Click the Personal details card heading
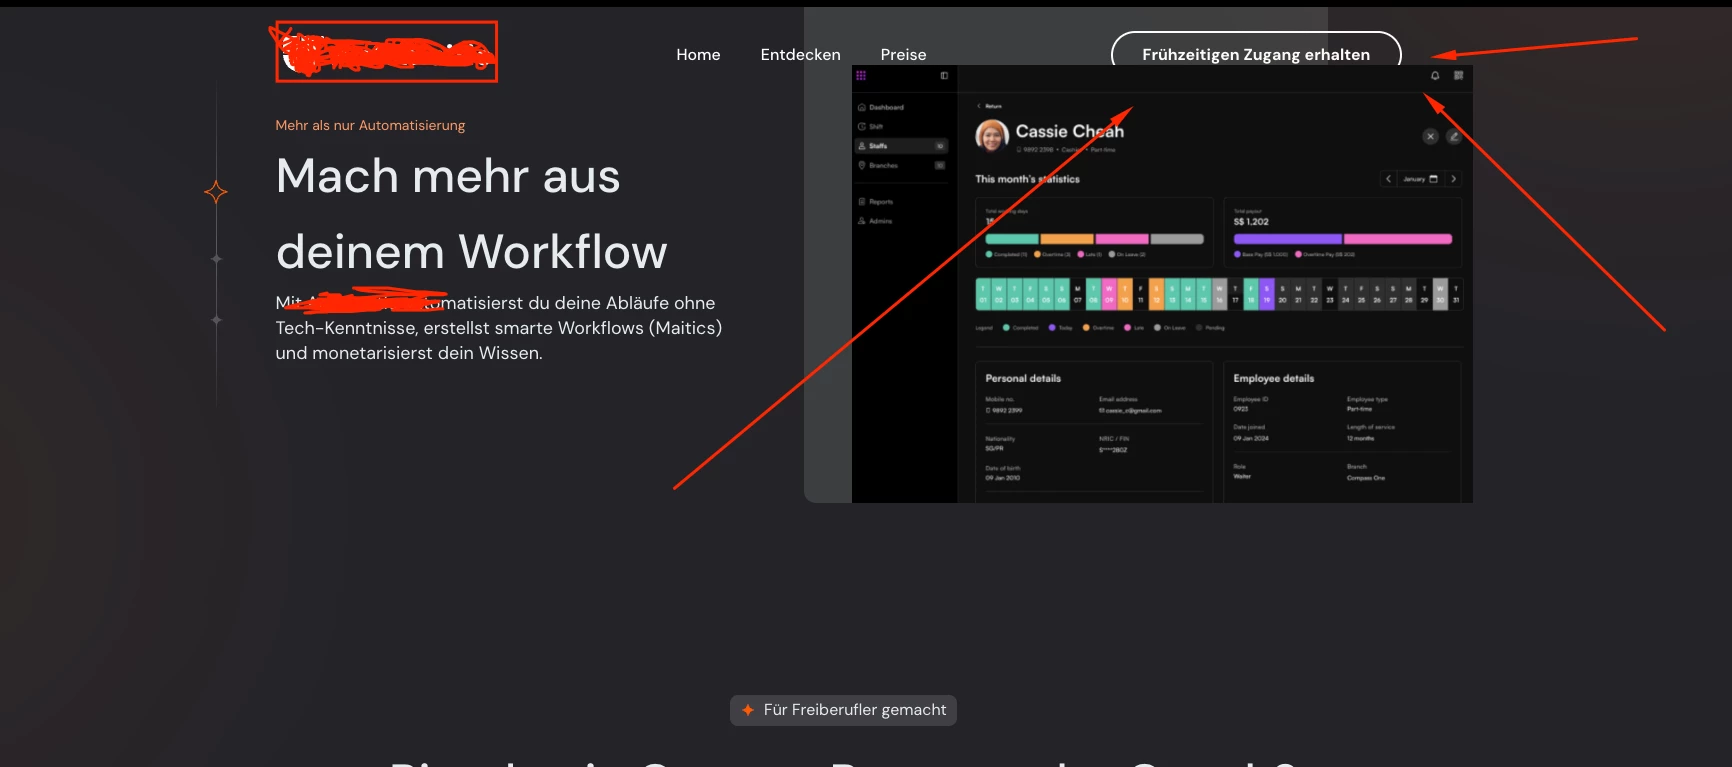The image size is (1732, 767). point(1023,378)
